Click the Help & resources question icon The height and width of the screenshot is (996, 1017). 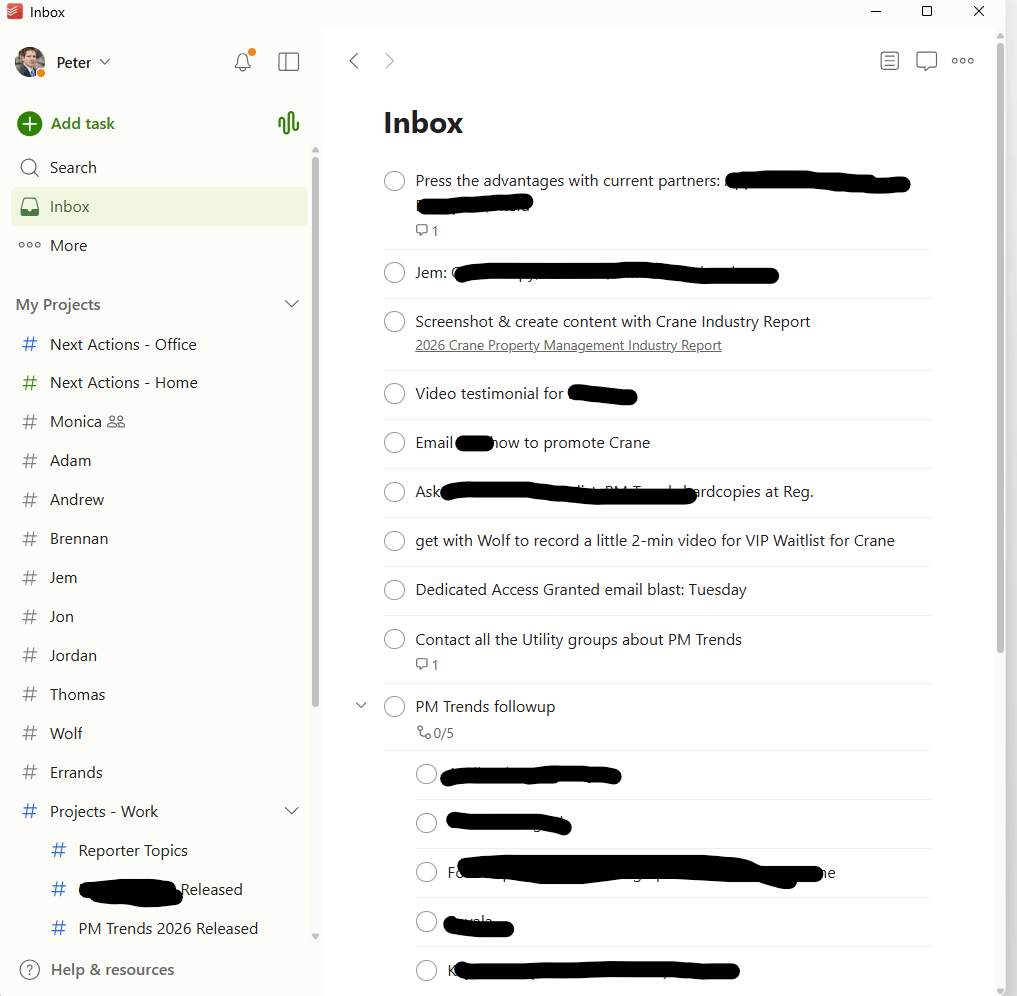[x=30, y=969]
